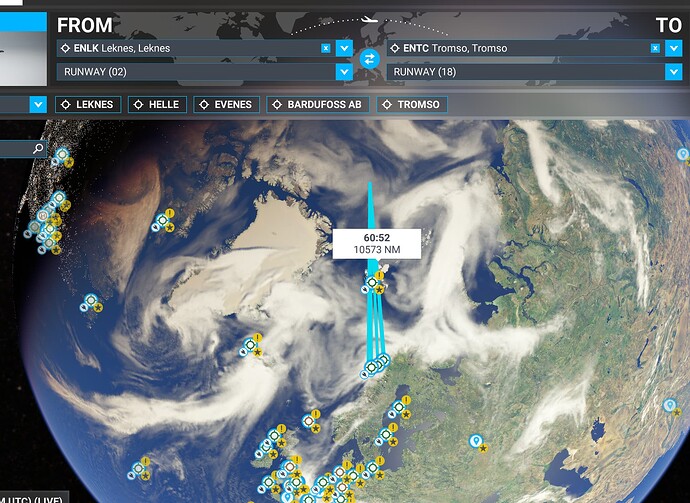Click the map search magnifier icon

click(38, 149)
